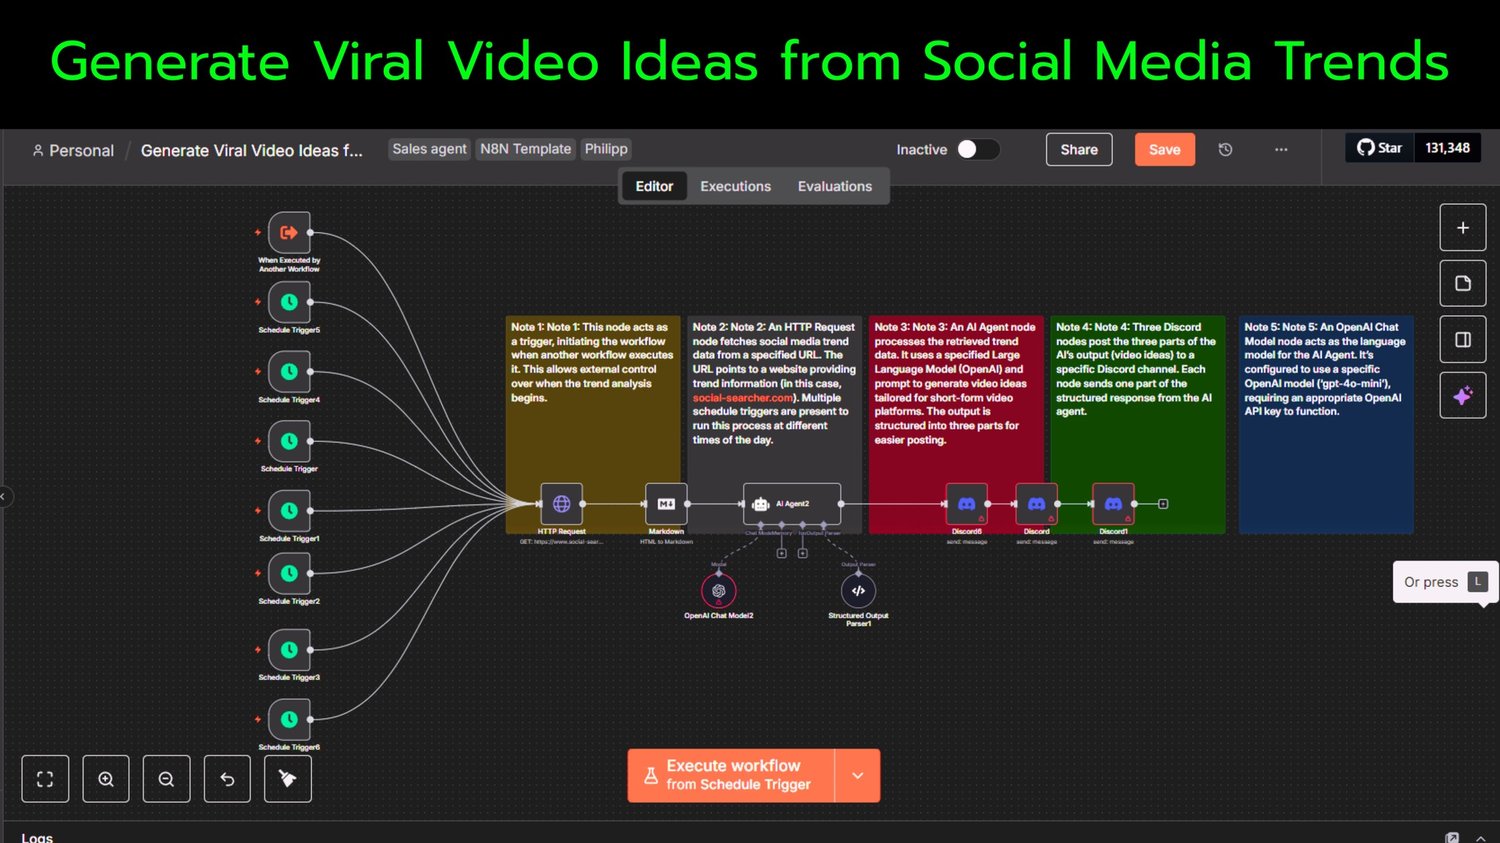Open the Personal project breadcrumb
Screen dimensions: 1500x843
coord(73,151)
